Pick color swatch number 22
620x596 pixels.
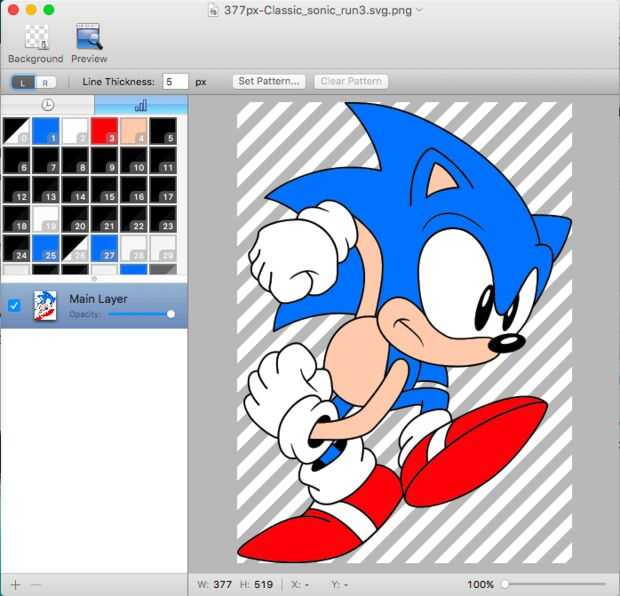point(134,219)
